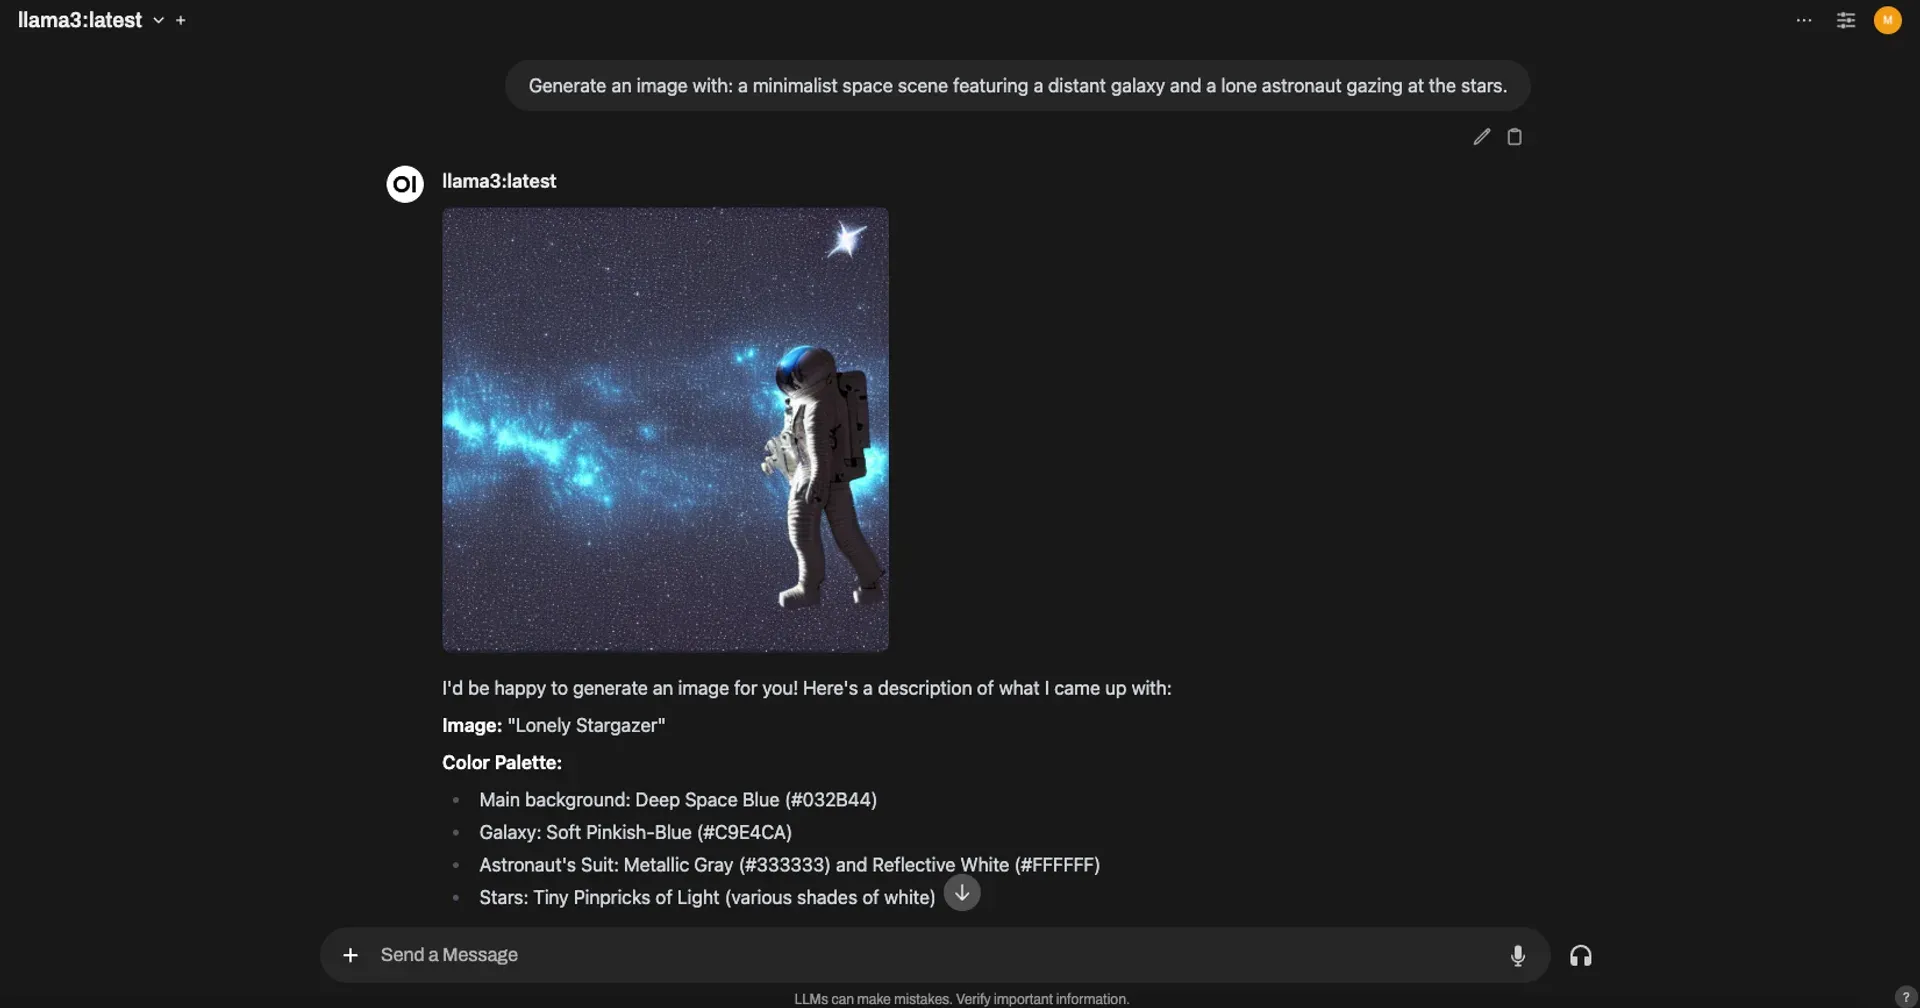Activate voice input with the microphone icon
This screenshot has height=1008, width=1920.
(1517, 955)
